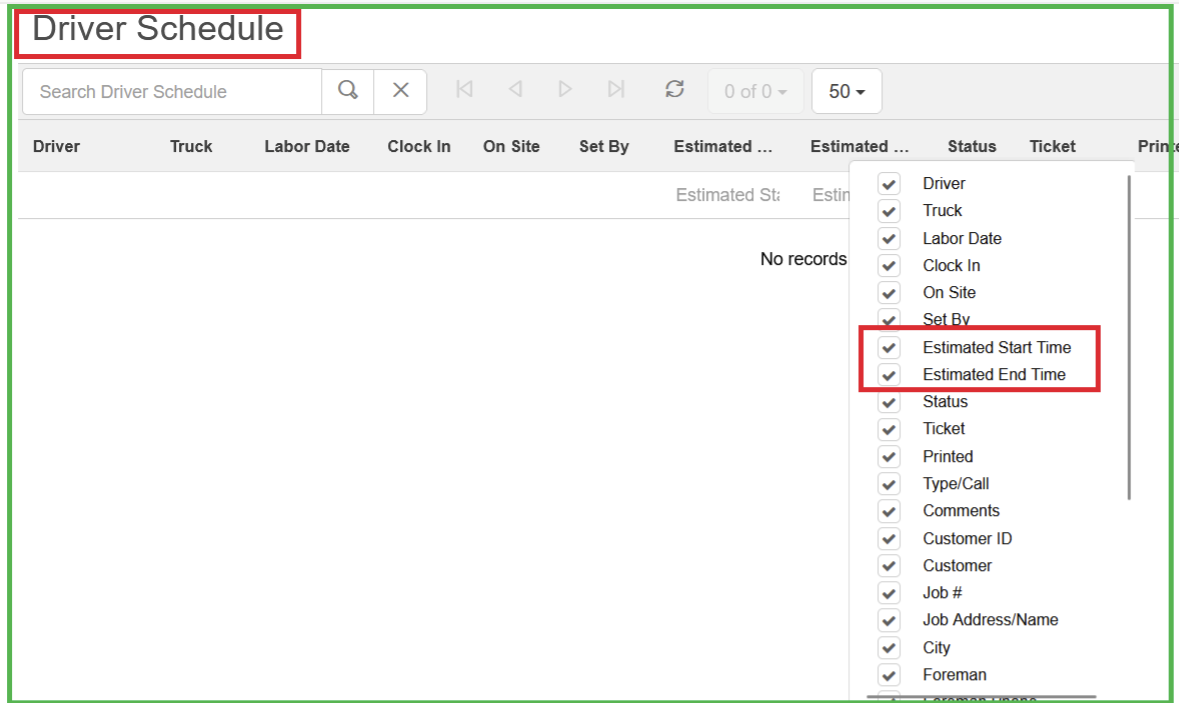
Task: Go to first page icon
Action: tap(464, 90)
